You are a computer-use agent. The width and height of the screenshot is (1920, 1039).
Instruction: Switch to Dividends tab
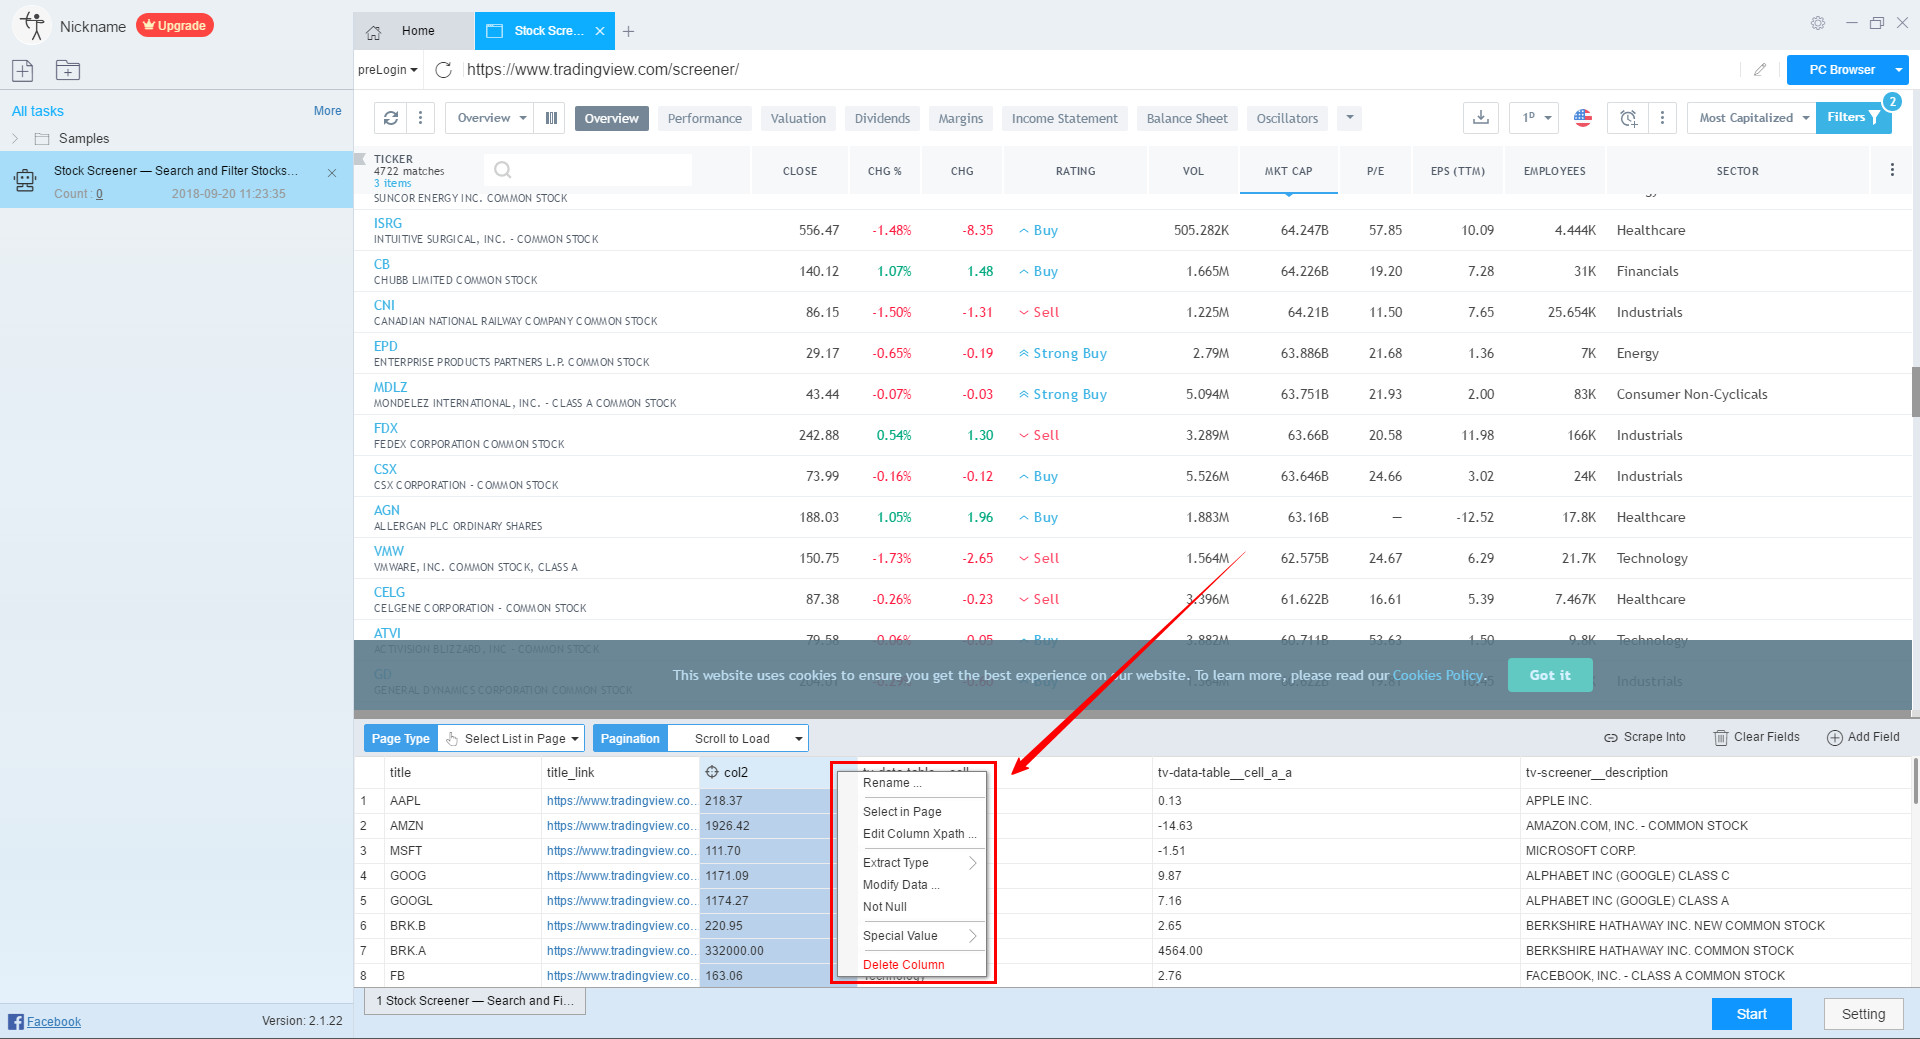pos(882,118)
